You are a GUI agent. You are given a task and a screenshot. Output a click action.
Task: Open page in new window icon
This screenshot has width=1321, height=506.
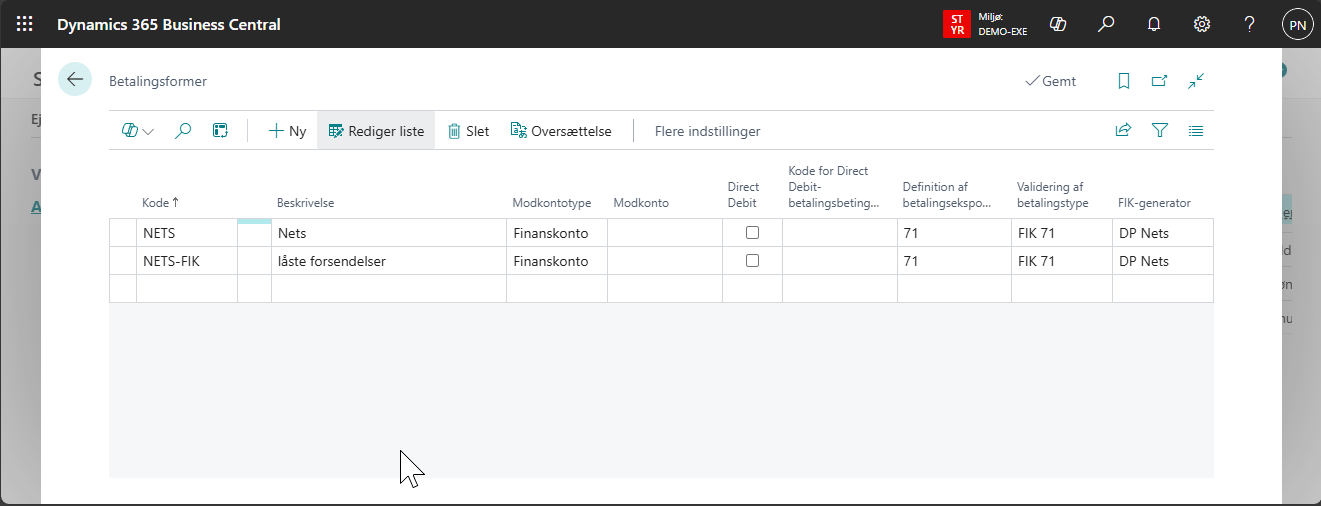(x=1159, y=81)
